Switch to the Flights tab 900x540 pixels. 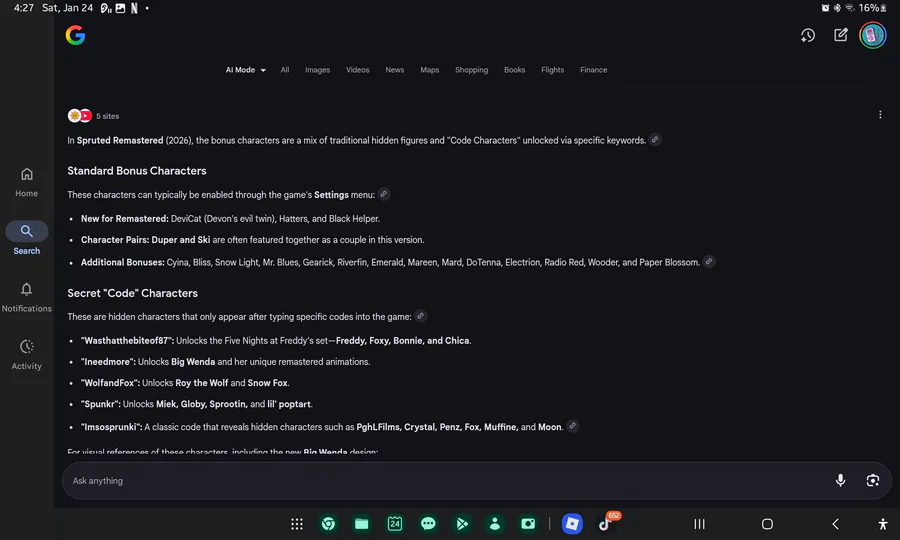coord(552,70)
